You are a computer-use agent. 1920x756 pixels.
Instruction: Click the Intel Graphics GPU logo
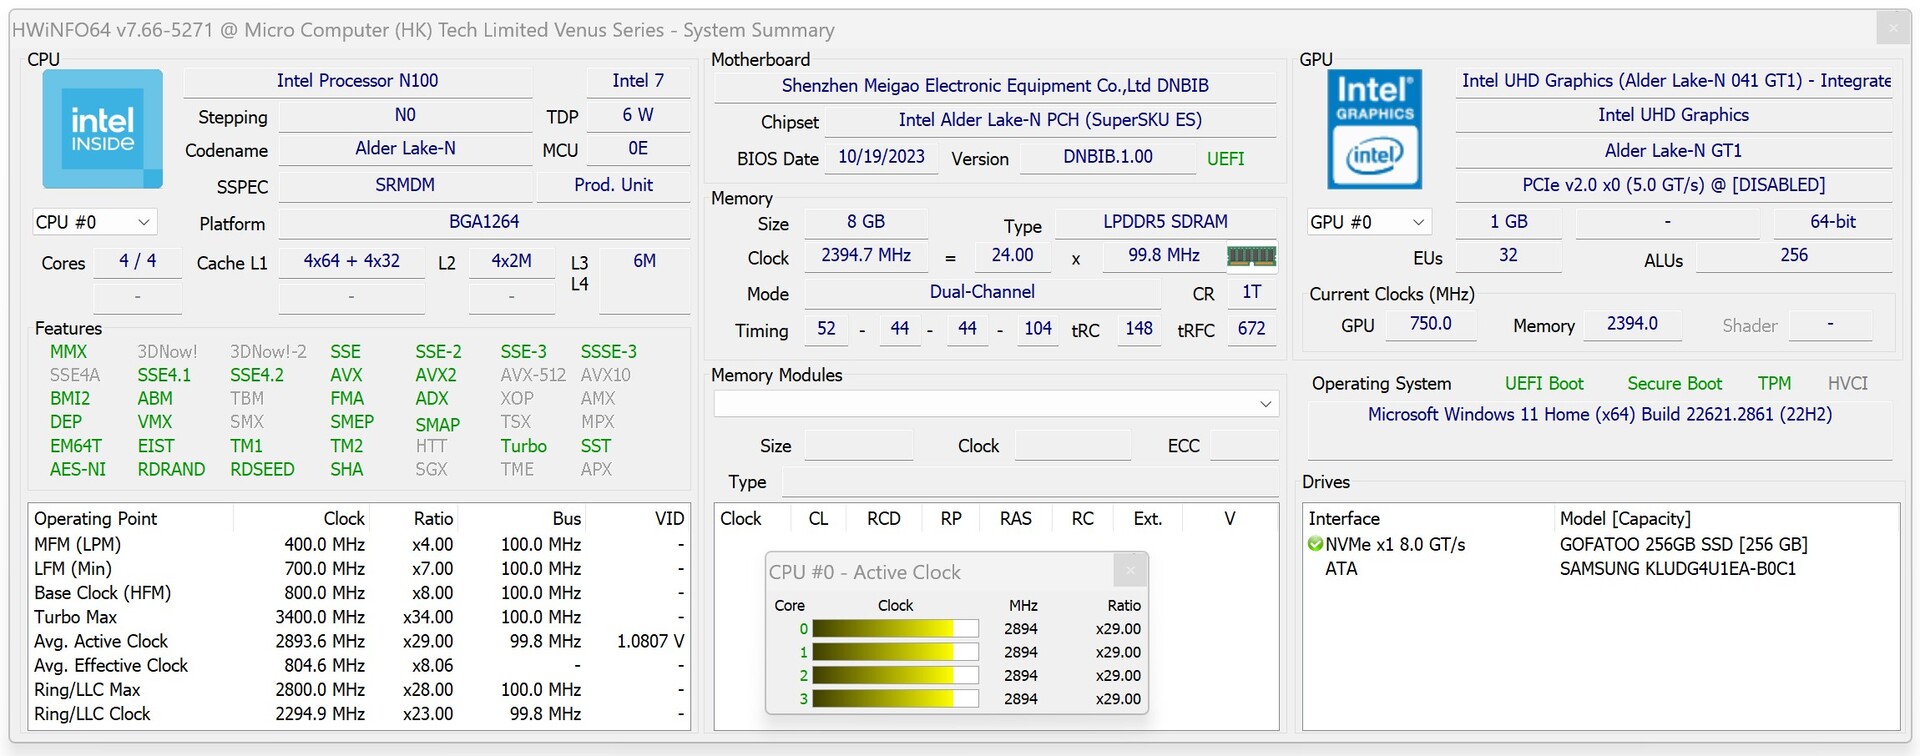(x=1374, y=129)
